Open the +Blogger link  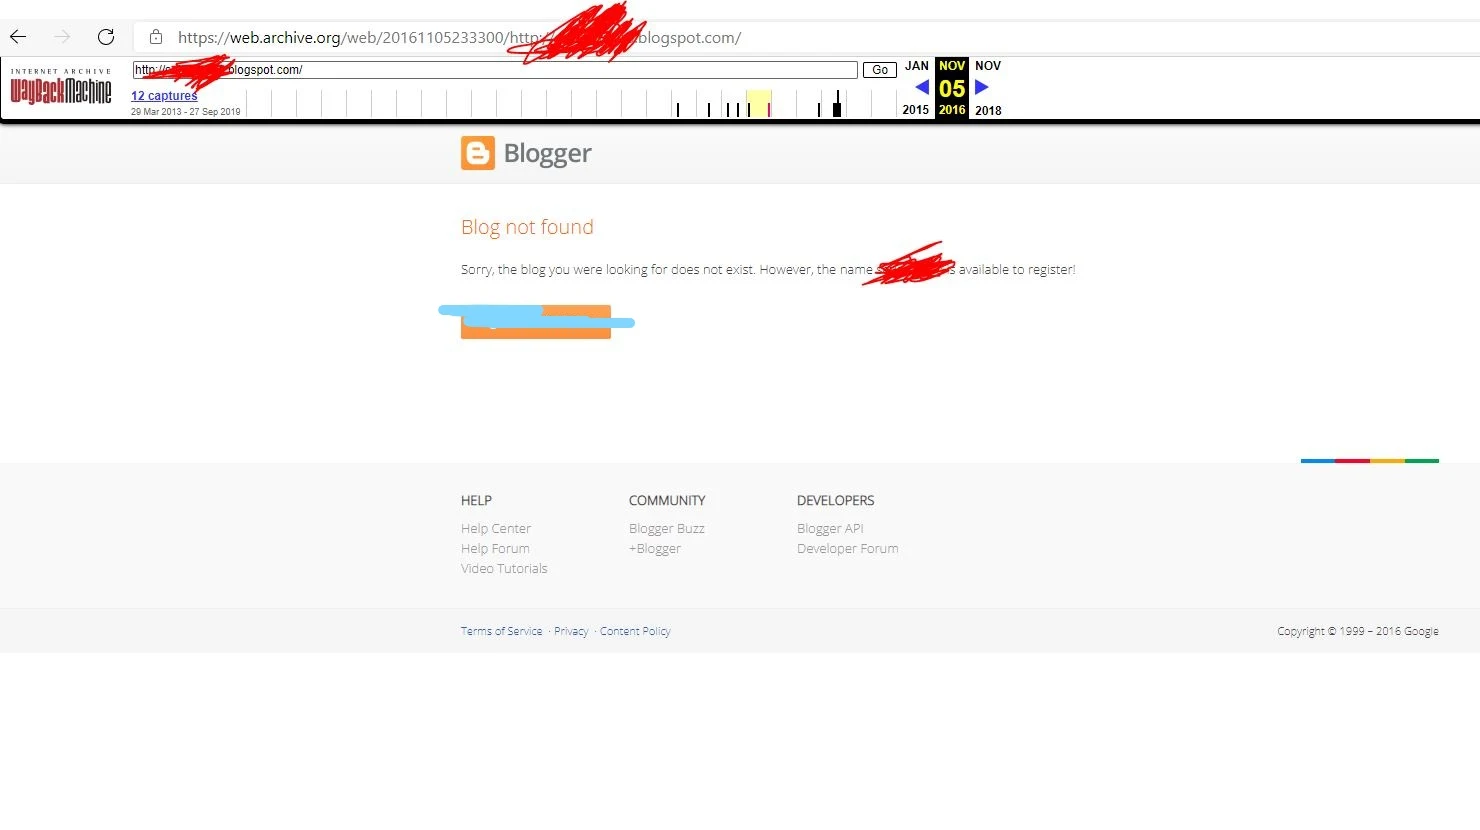click(655, 548)
